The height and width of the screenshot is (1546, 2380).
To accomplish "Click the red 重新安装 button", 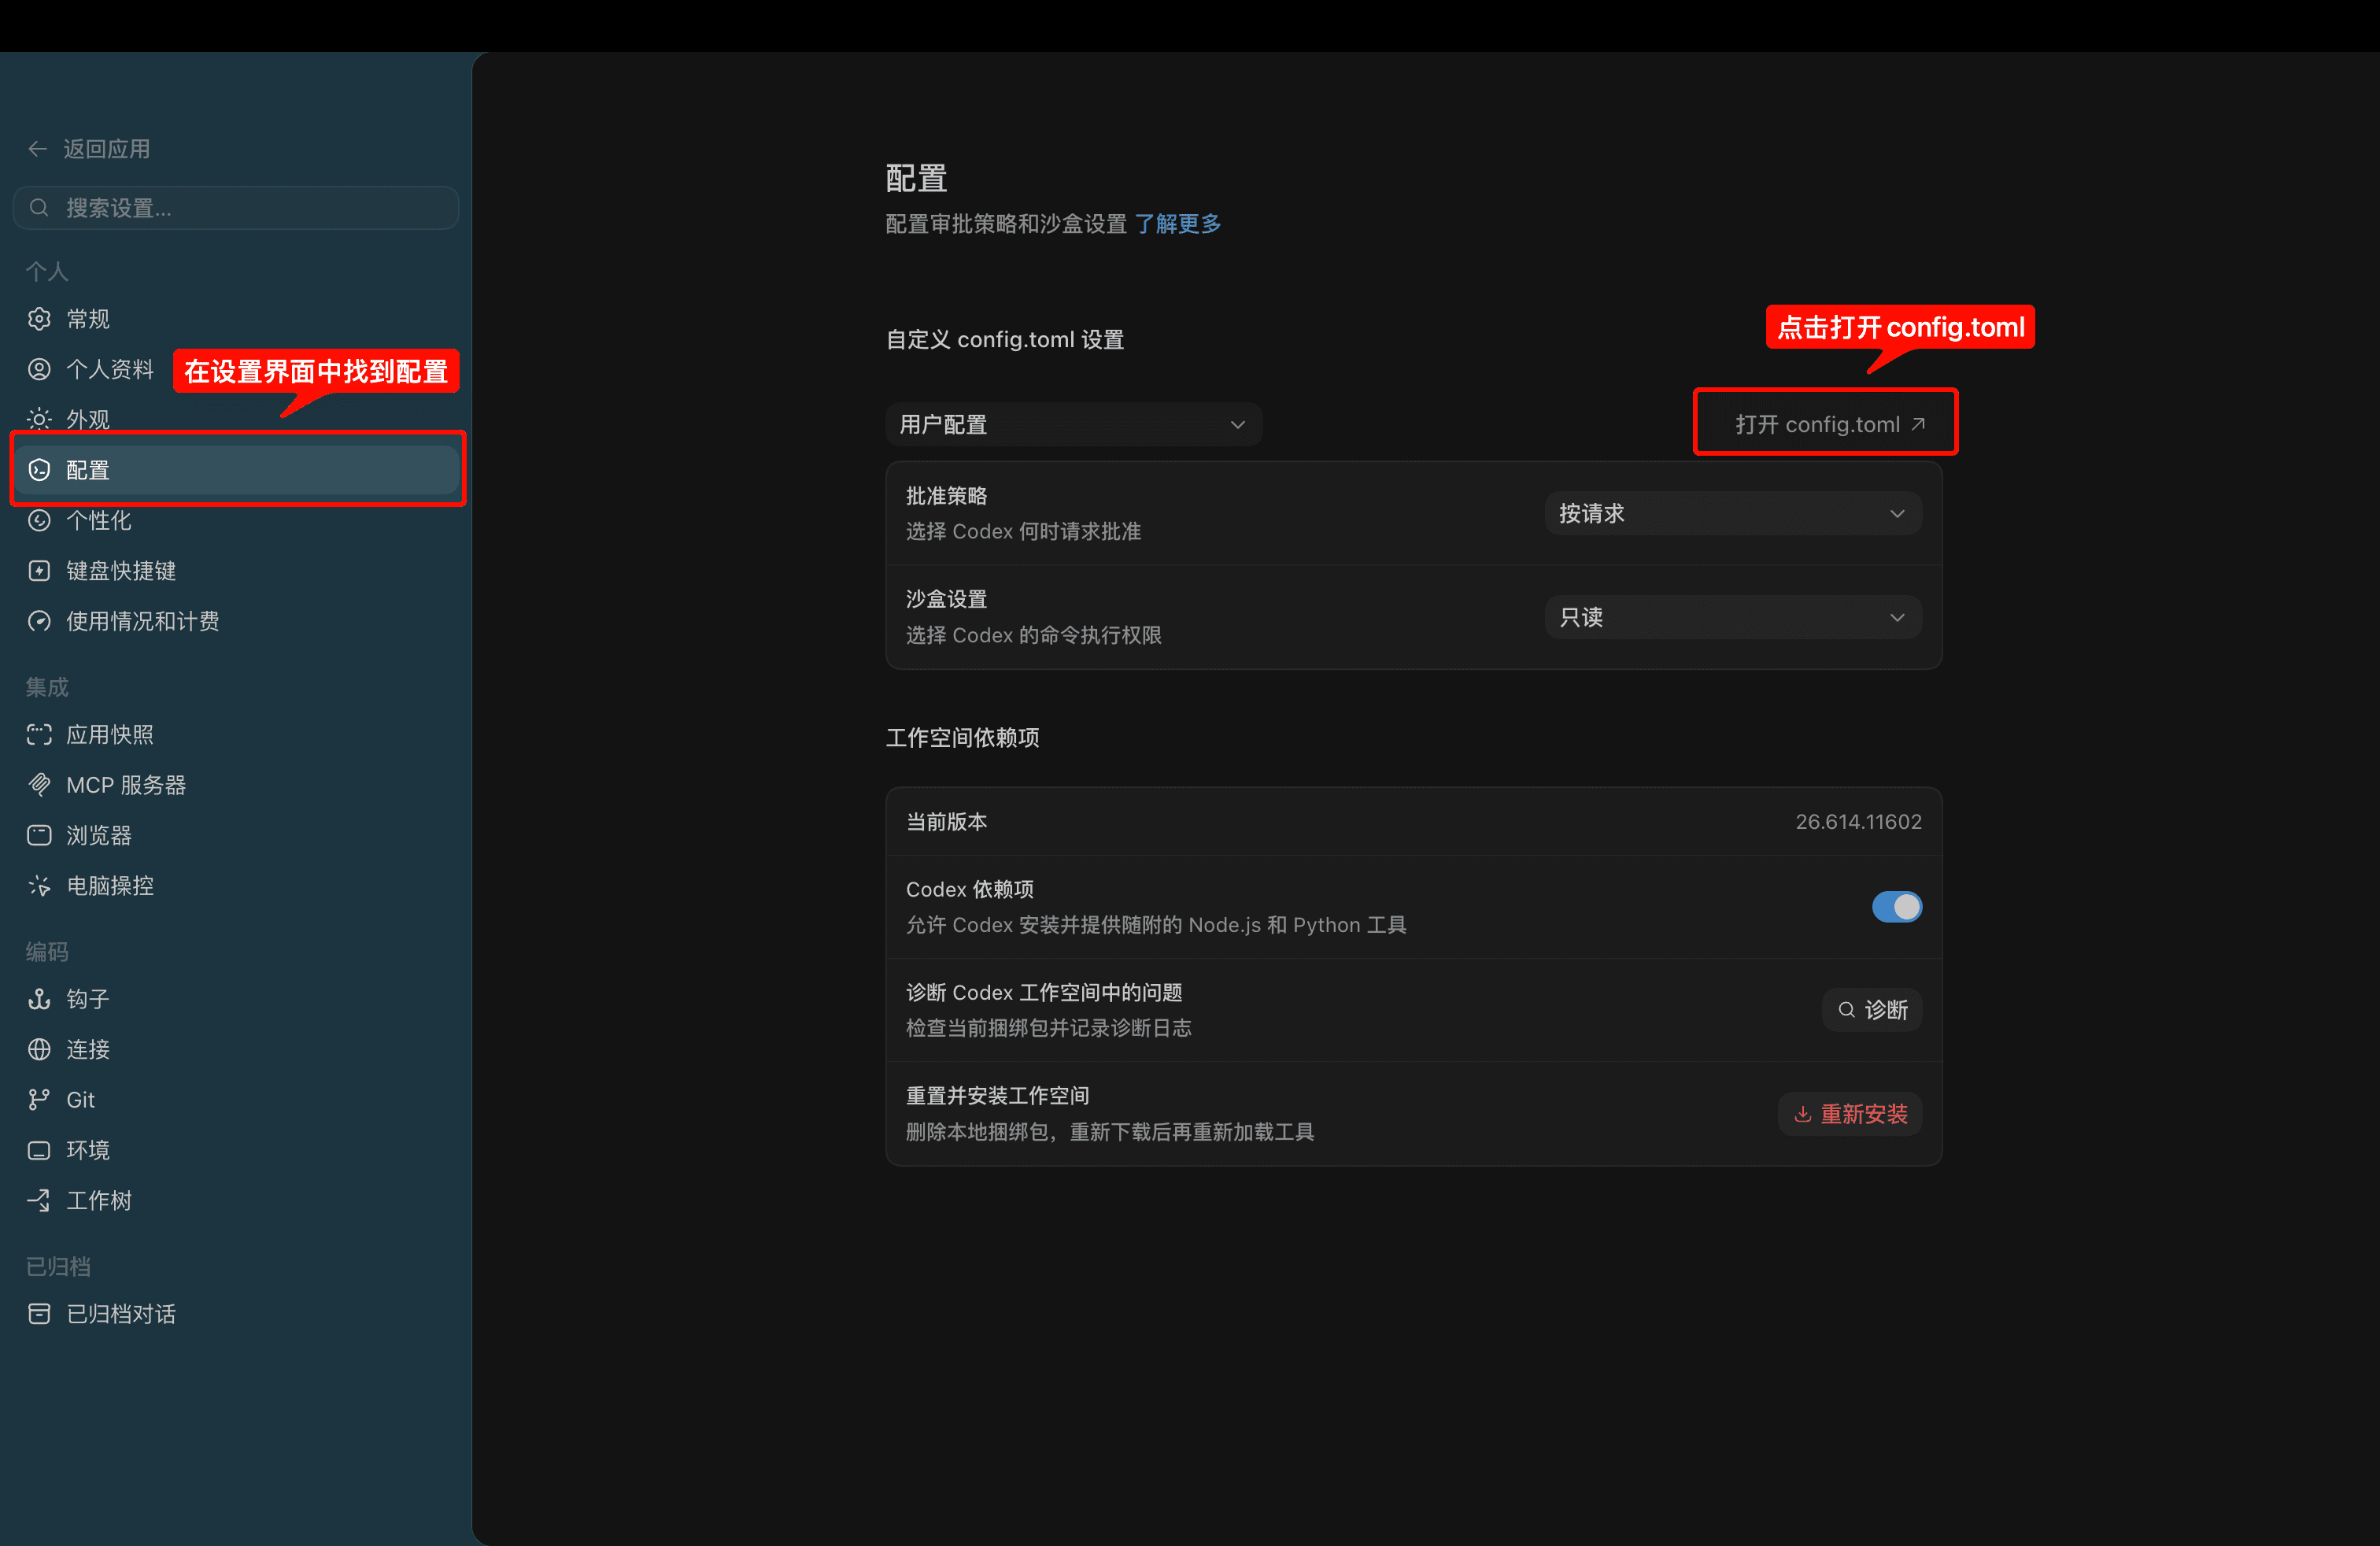I will (1849, 1114).
